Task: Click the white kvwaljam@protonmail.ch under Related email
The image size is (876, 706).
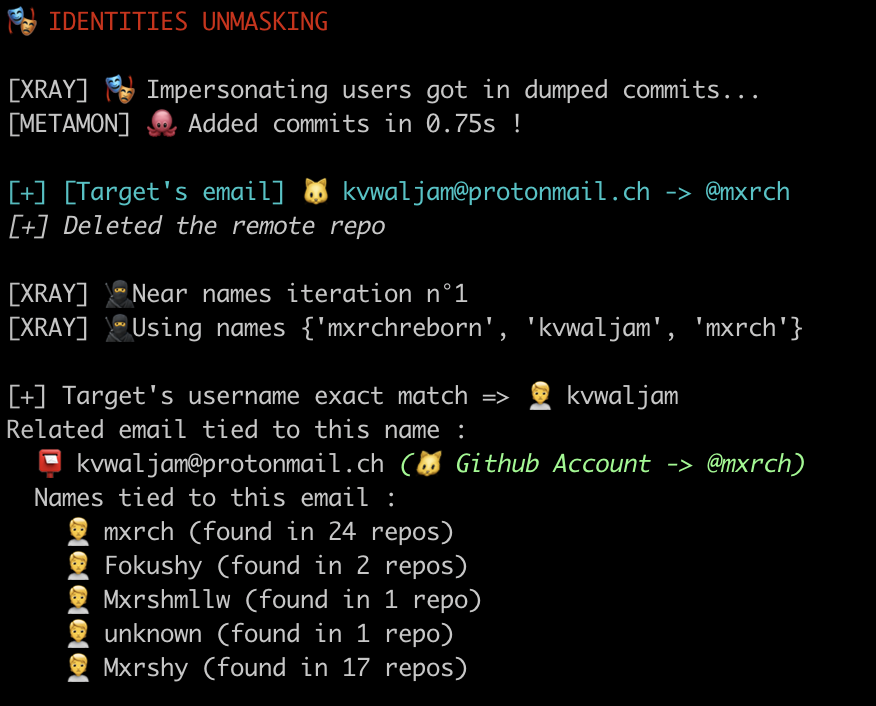Action: pos(230,464)
